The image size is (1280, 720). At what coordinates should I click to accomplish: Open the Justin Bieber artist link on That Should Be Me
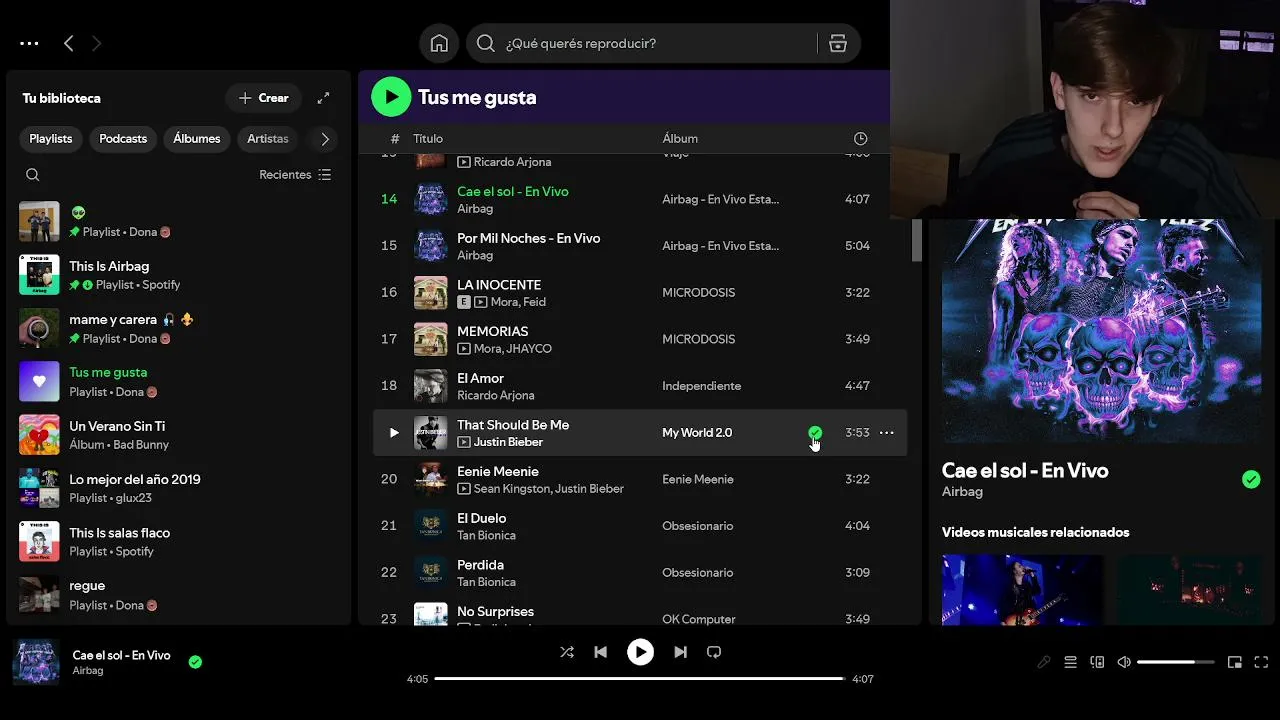(x=508, y=442)
